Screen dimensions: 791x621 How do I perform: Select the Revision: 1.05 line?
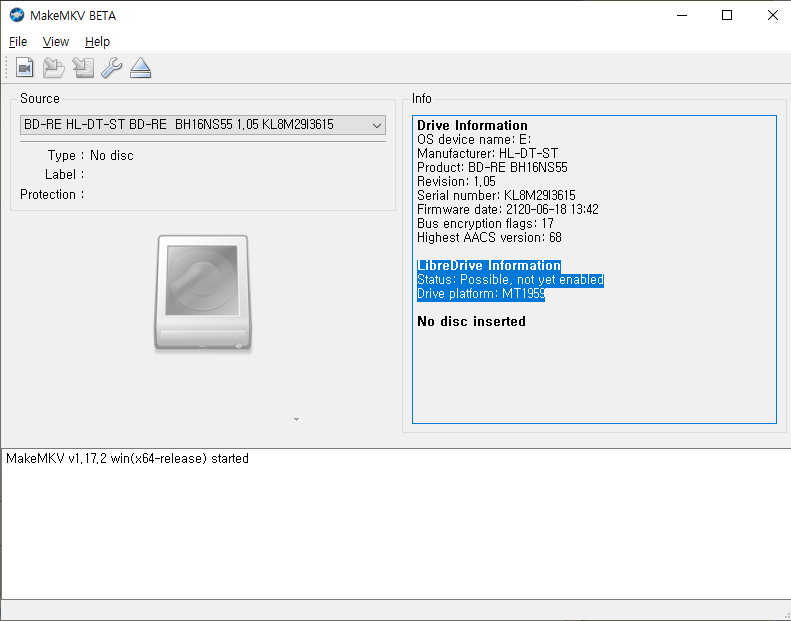pyautogui.click(x=457, y=182)
